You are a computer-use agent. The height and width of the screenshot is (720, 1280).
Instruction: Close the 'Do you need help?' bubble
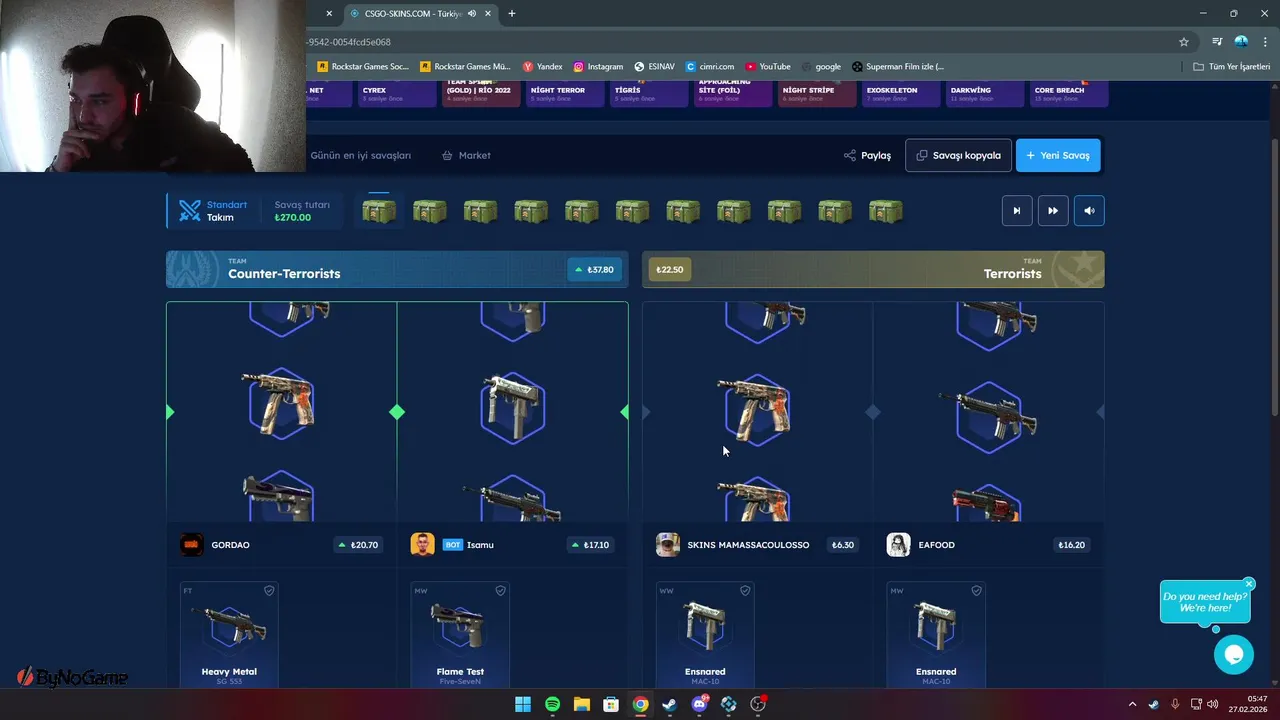point(1249,584)
